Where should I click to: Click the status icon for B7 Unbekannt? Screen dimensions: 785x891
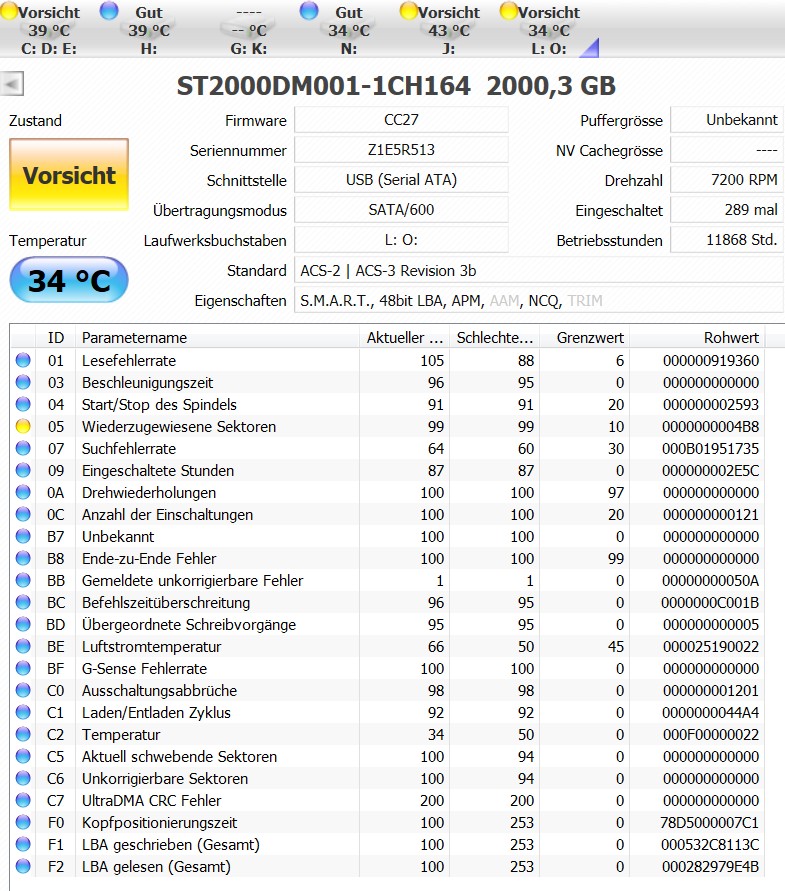23,536
